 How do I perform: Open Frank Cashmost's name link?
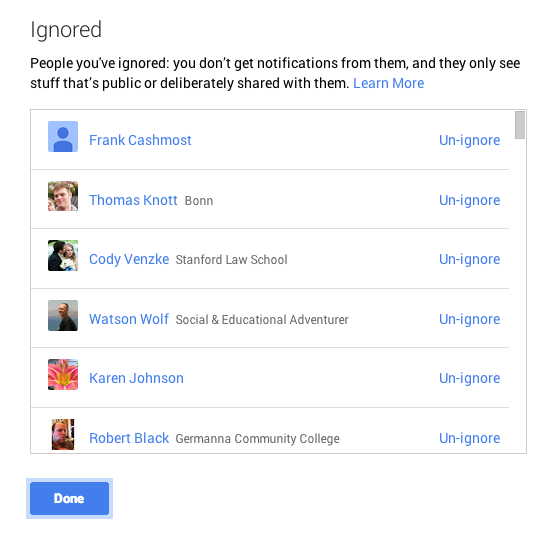140,140
